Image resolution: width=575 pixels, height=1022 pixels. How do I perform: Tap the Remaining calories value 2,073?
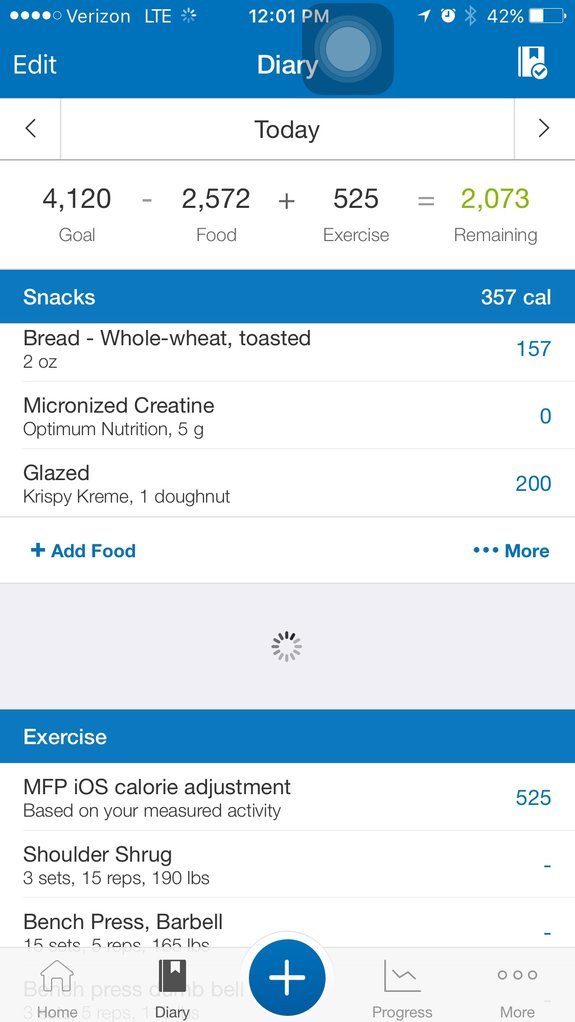[x=495, y=199]
